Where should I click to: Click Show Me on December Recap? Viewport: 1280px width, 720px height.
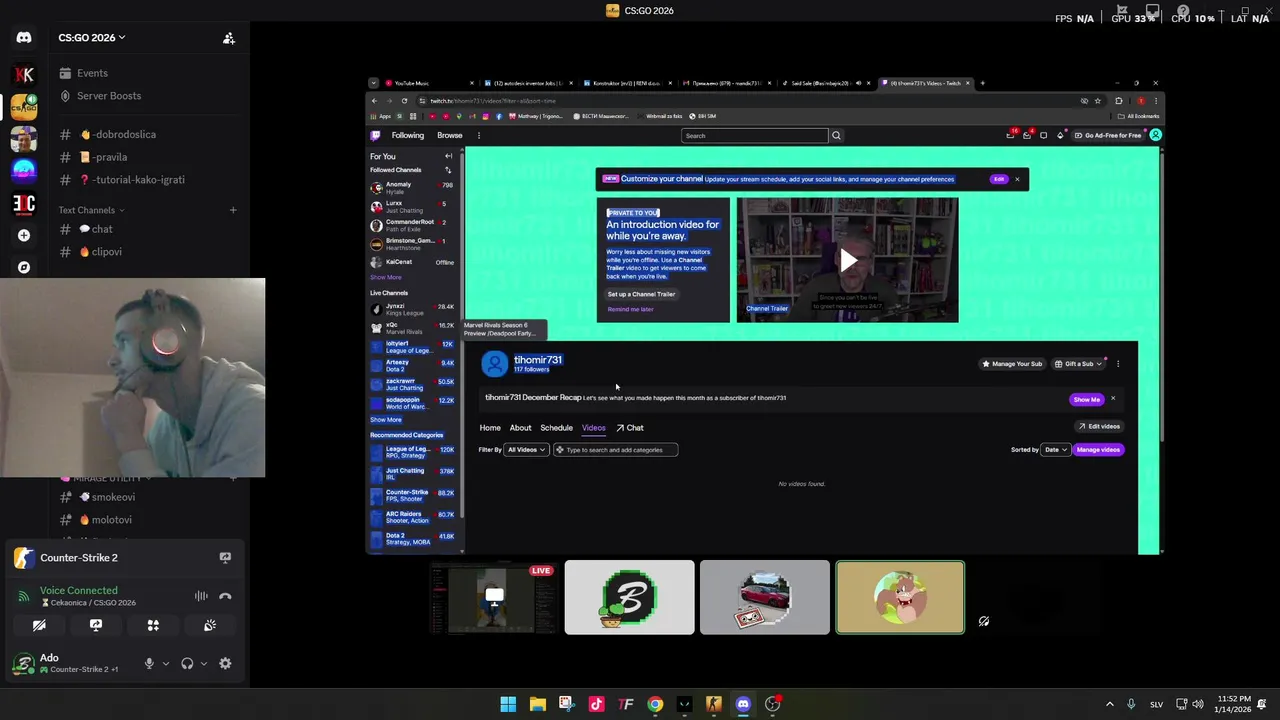click(1086, 399)
